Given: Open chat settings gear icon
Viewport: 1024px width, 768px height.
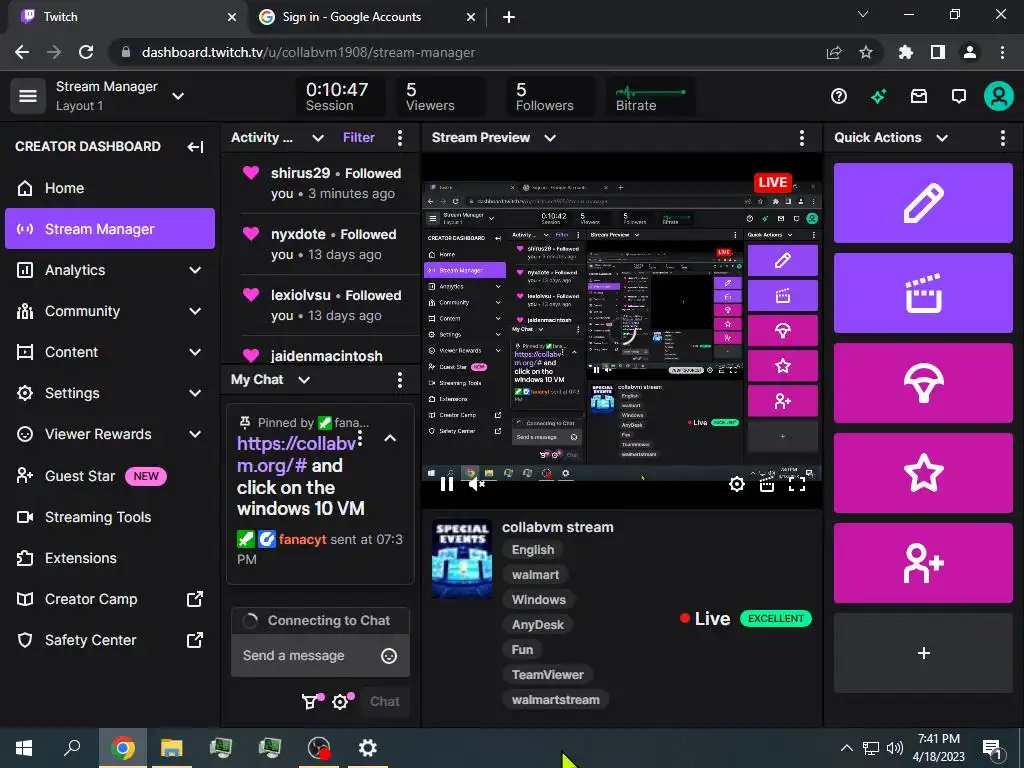Looking at the screenshot, I should (342, 701).
